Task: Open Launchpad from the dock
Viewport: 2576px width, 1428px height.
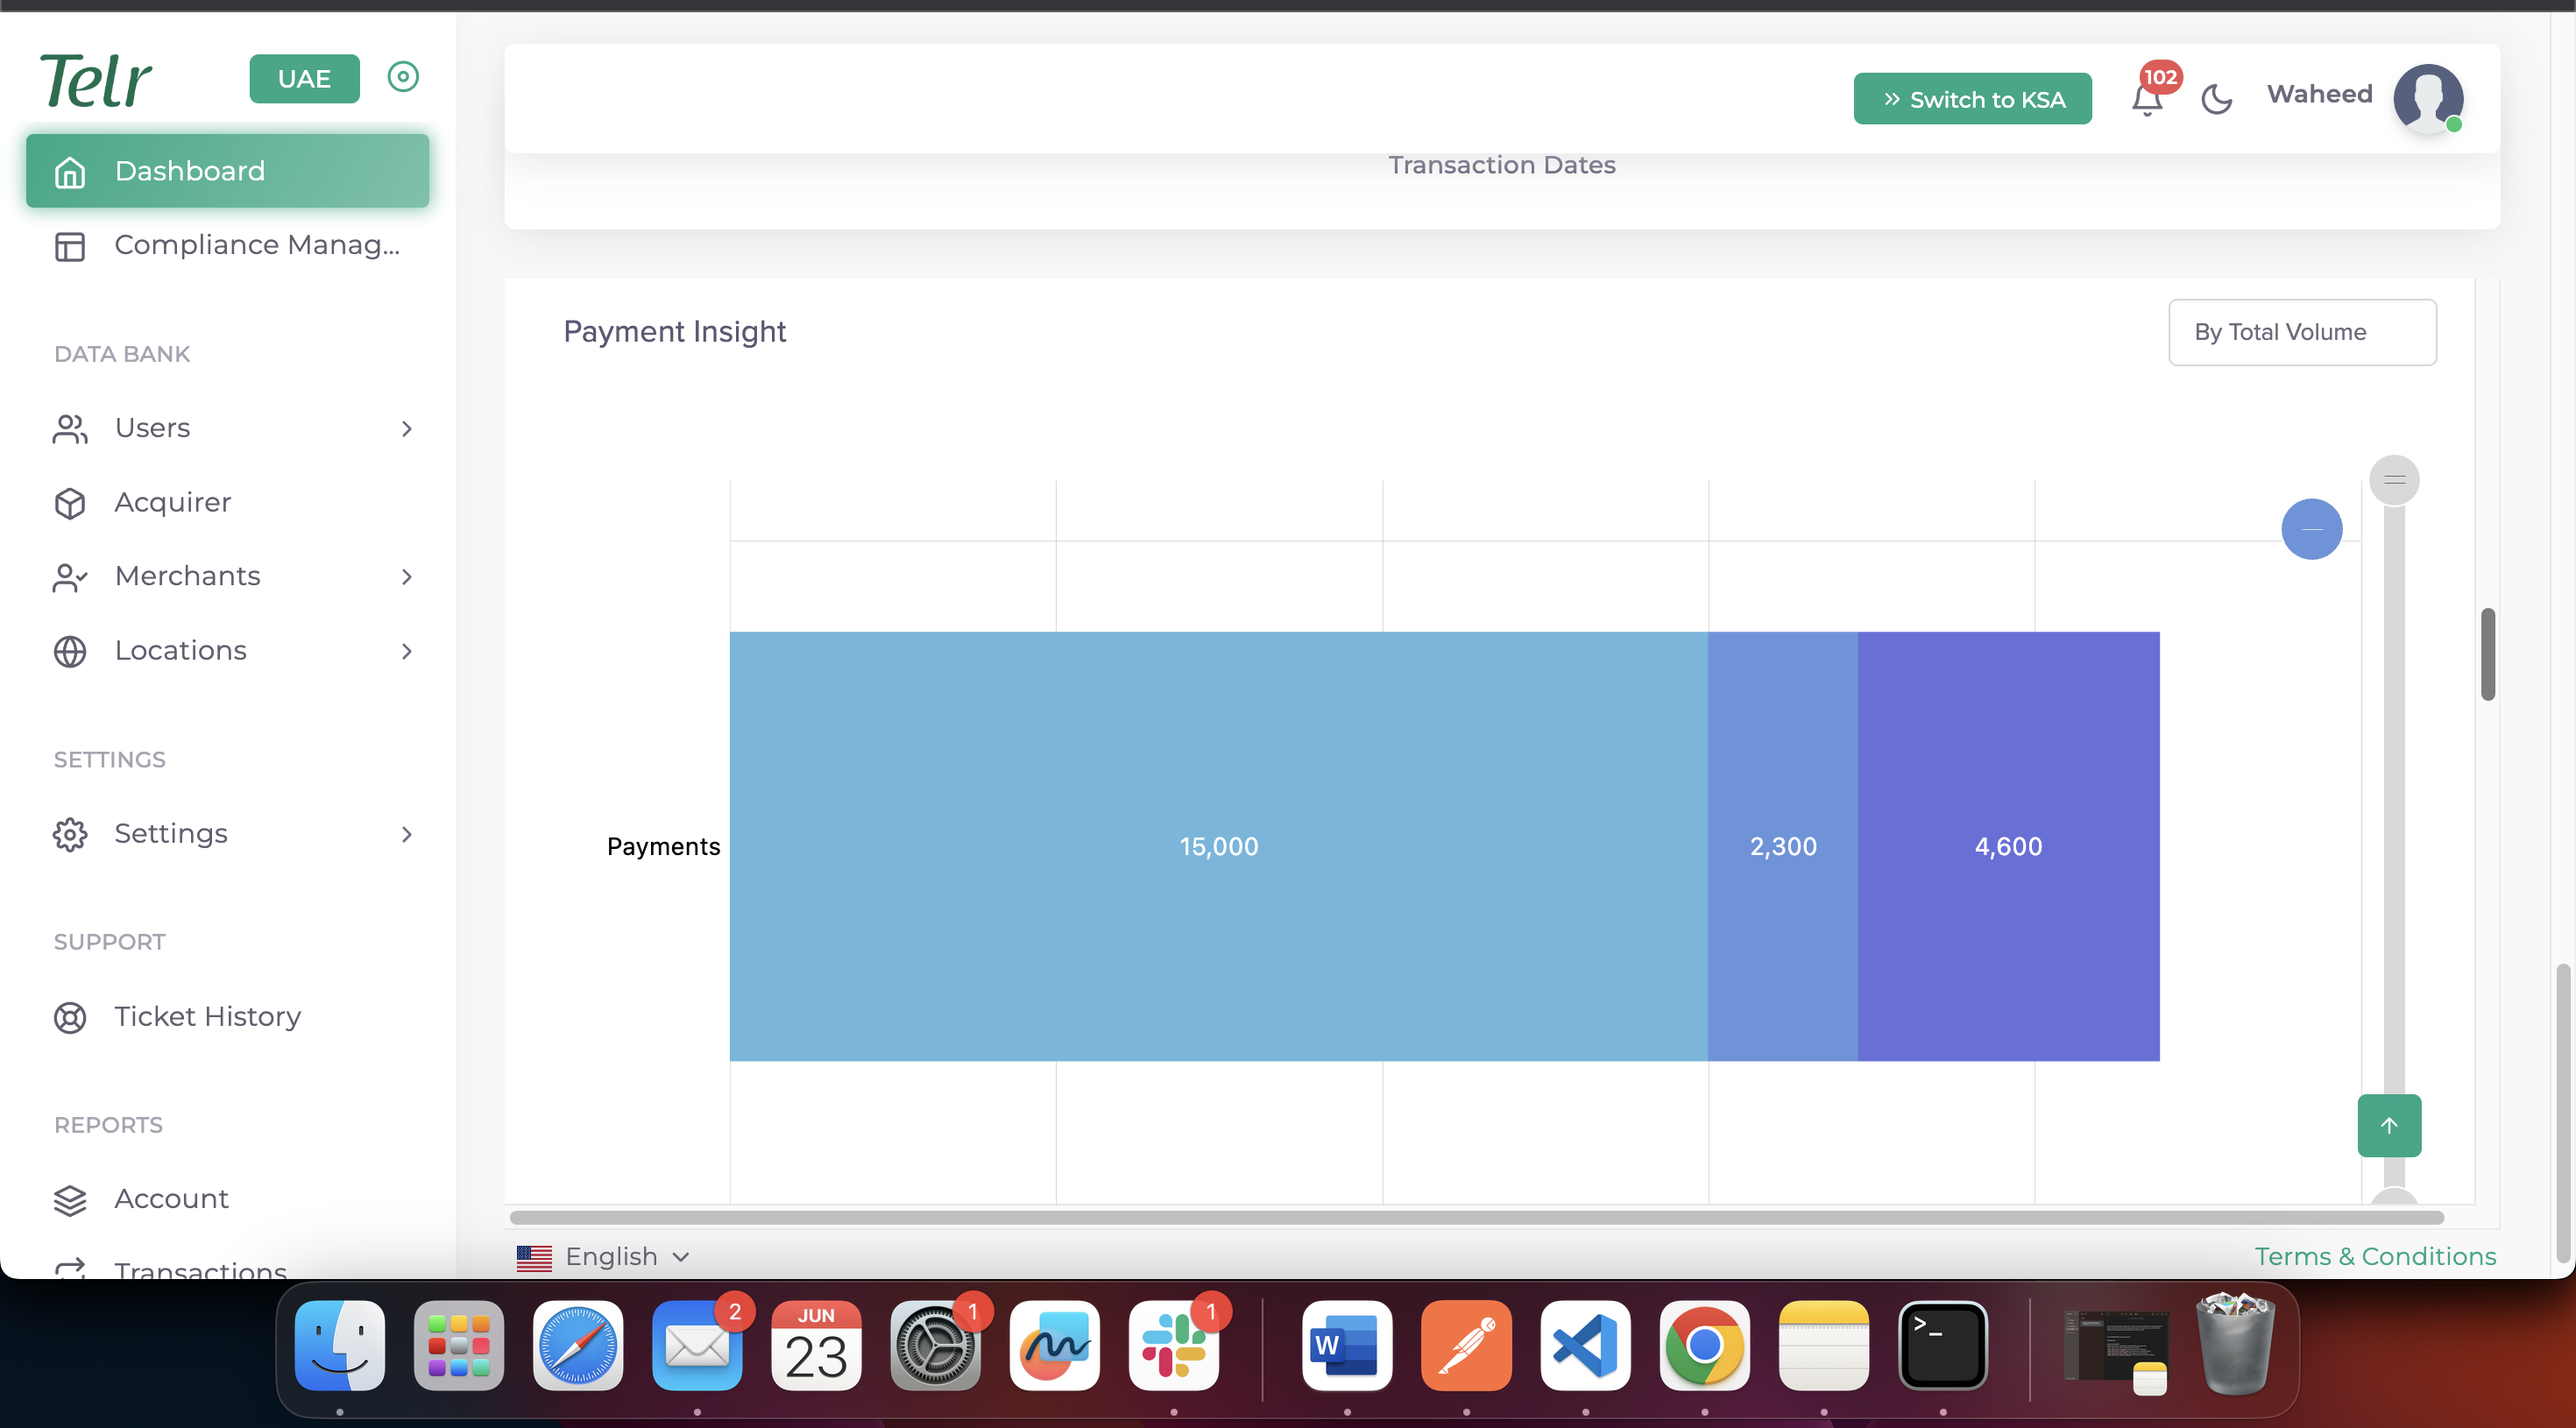Action: [459, 1345]
